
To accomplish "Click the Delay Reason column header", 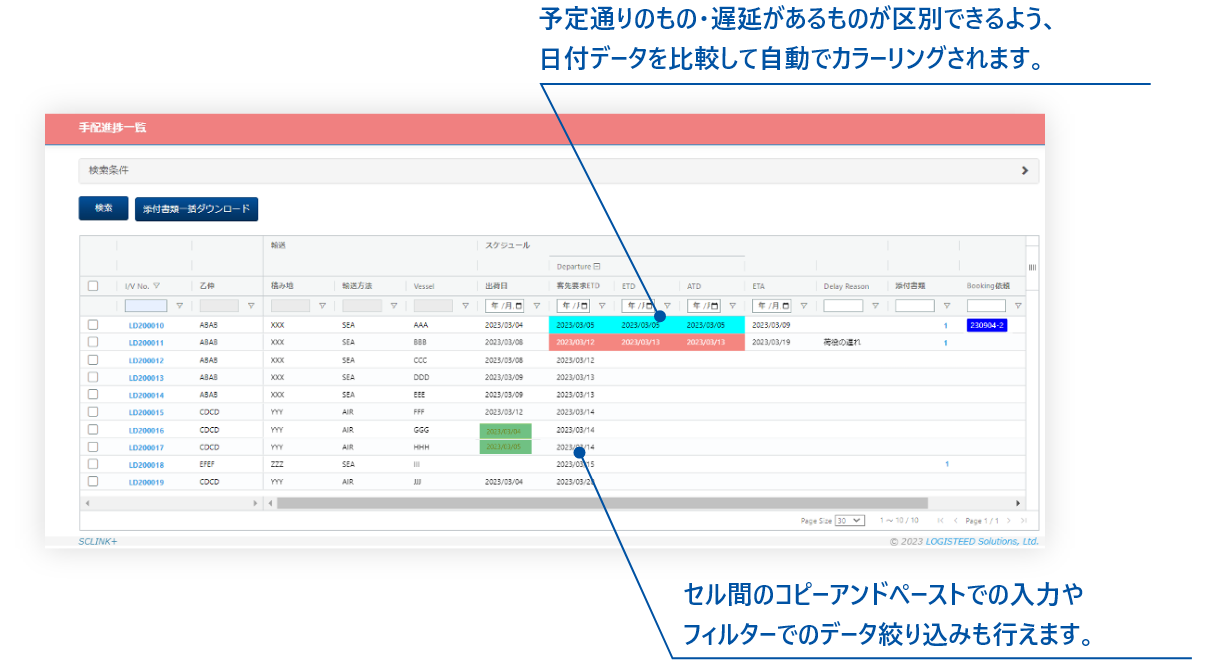I will 846,286.
